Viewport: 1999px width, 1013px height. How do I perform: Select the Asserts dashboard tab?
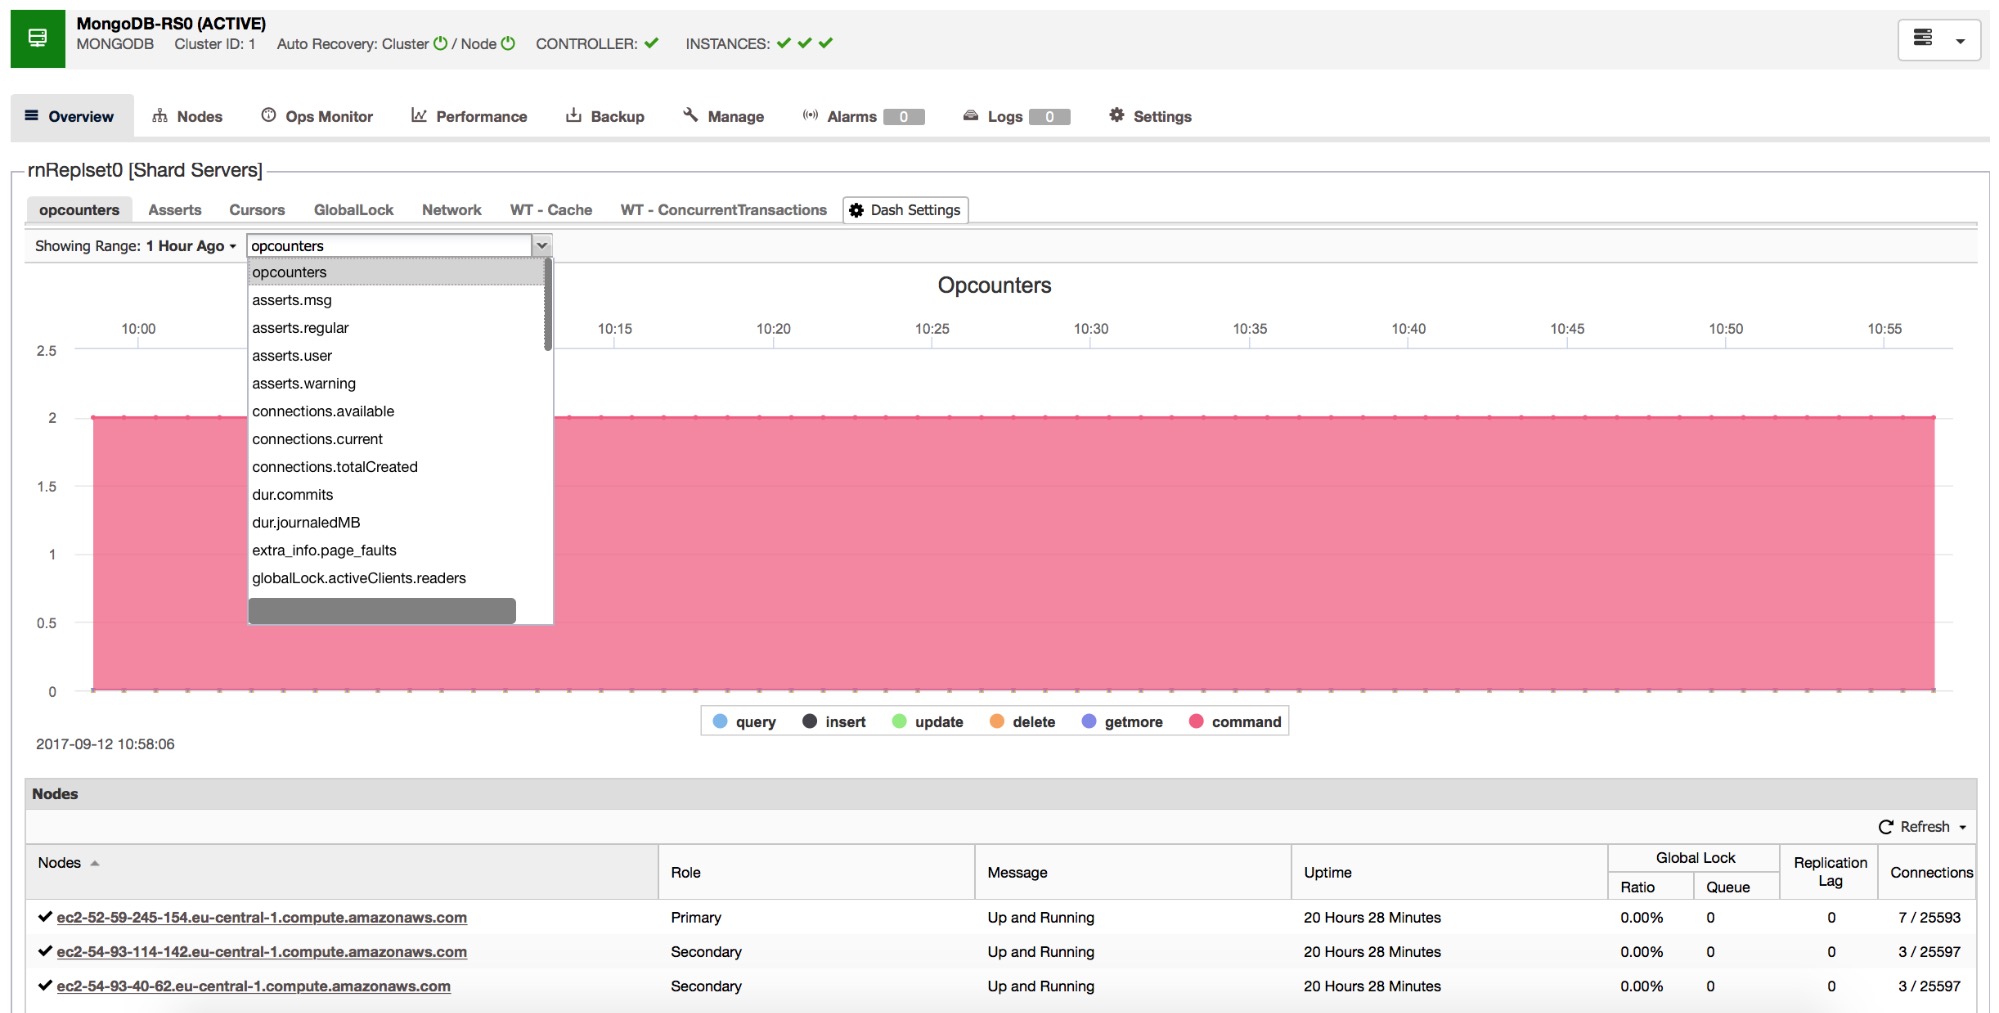pyautogui.click(x=175, y=210)
